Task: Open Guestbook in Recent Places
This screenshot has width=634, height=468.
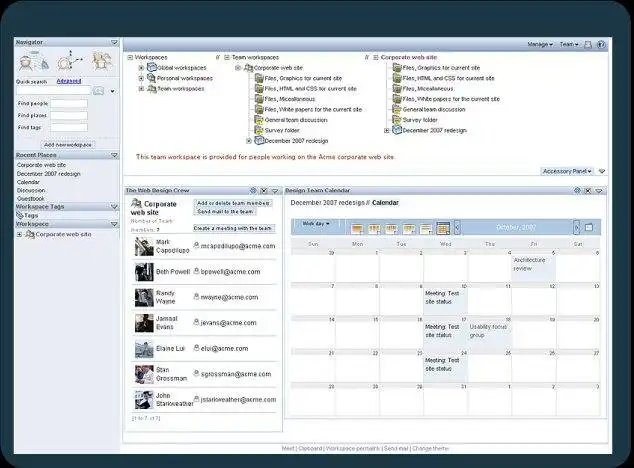Action: (x=31, y=199)
